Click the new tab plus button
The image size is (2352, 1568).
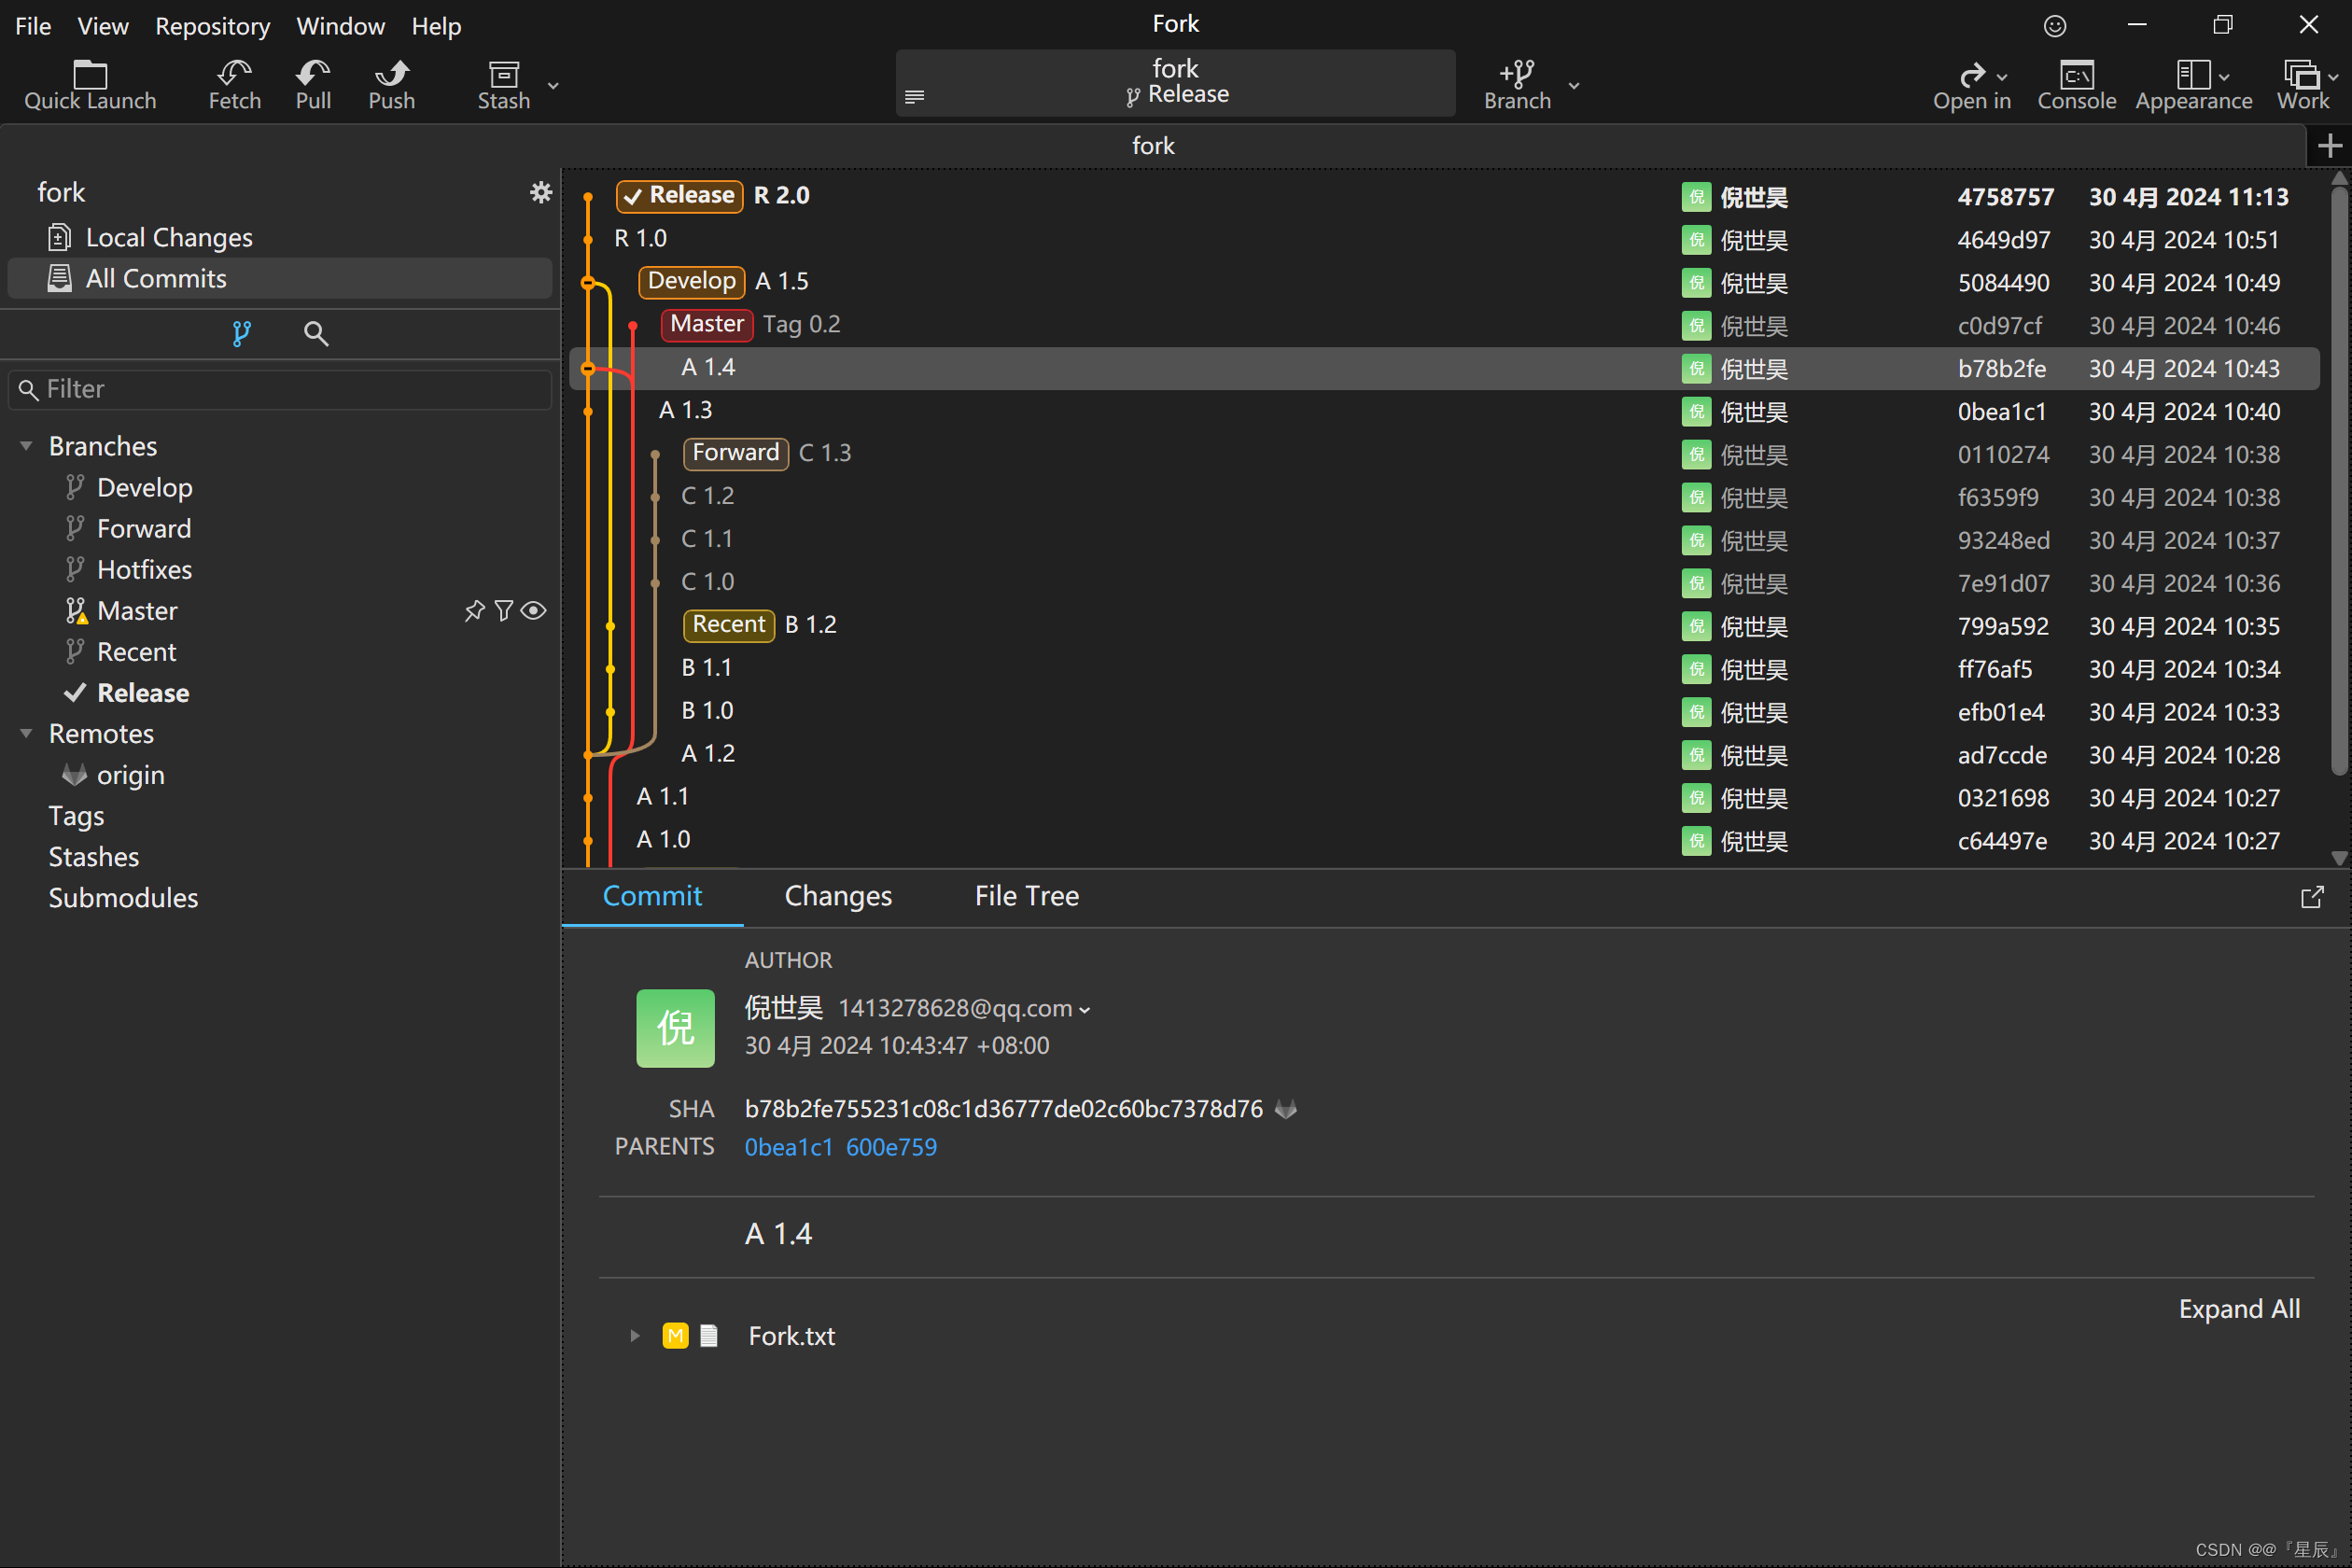[x=2330, y=146]
